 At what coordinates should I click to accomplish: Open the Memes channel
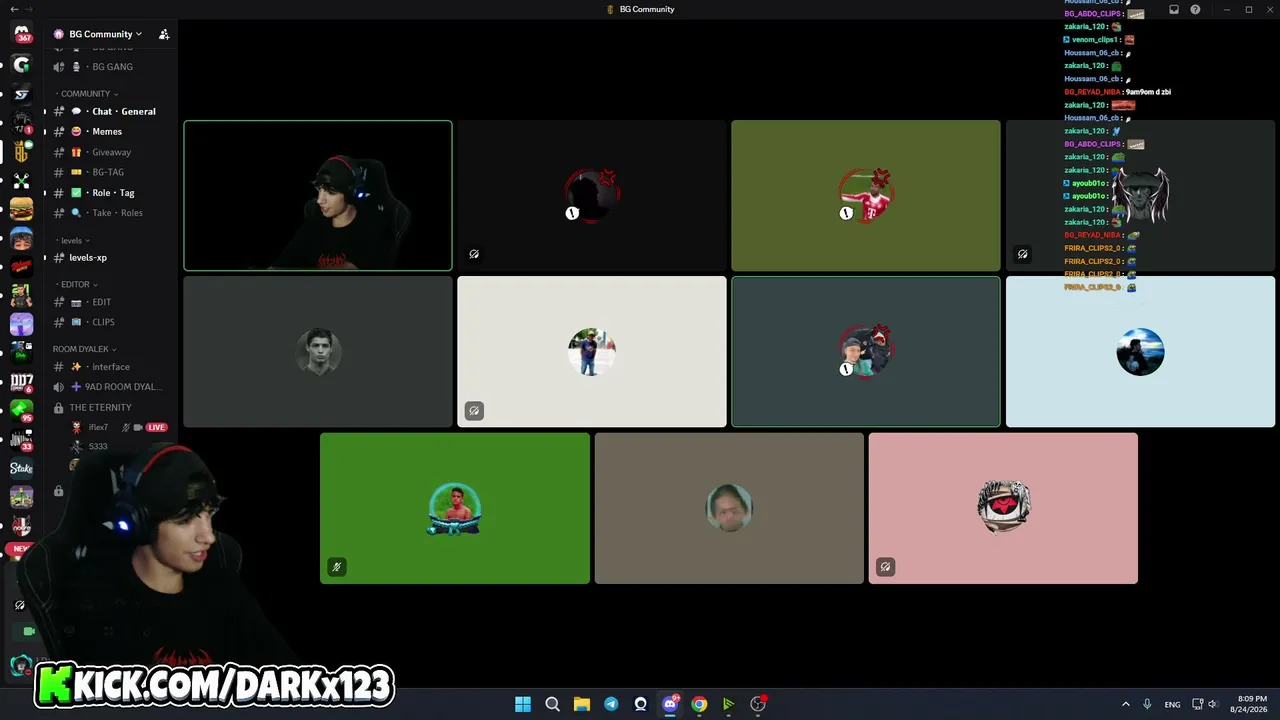click(111, 132)
